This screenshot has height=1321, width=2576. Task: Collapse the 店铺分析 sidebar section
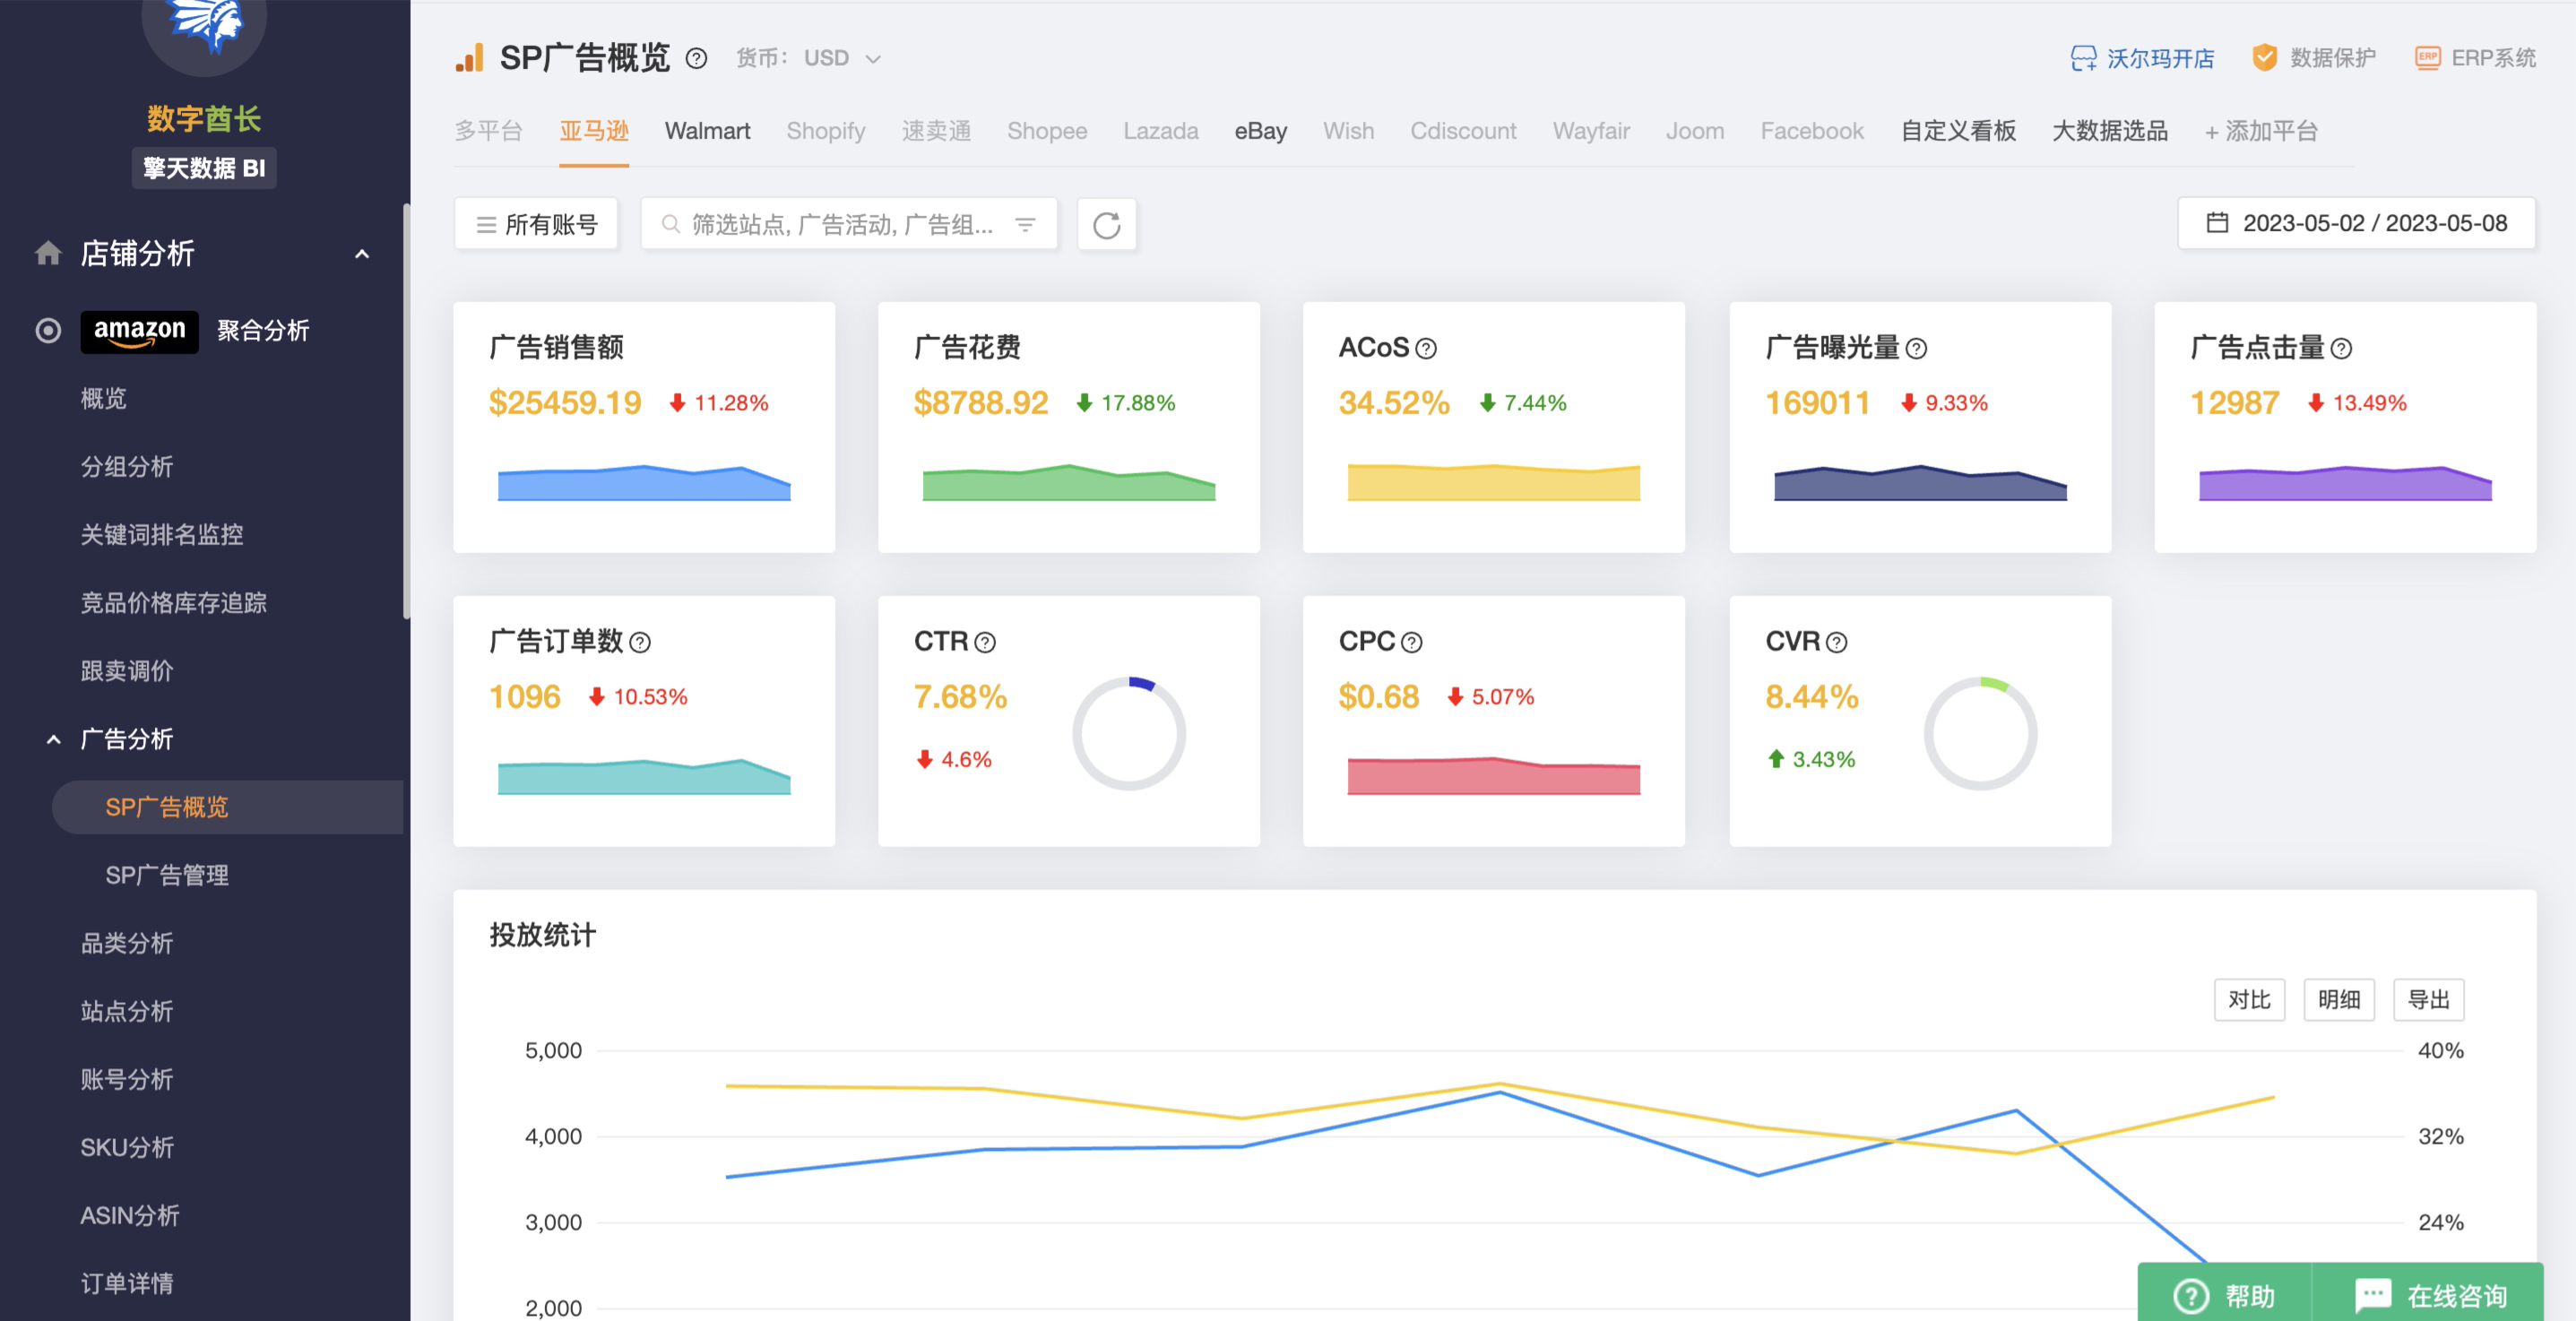tap(362, 254)
